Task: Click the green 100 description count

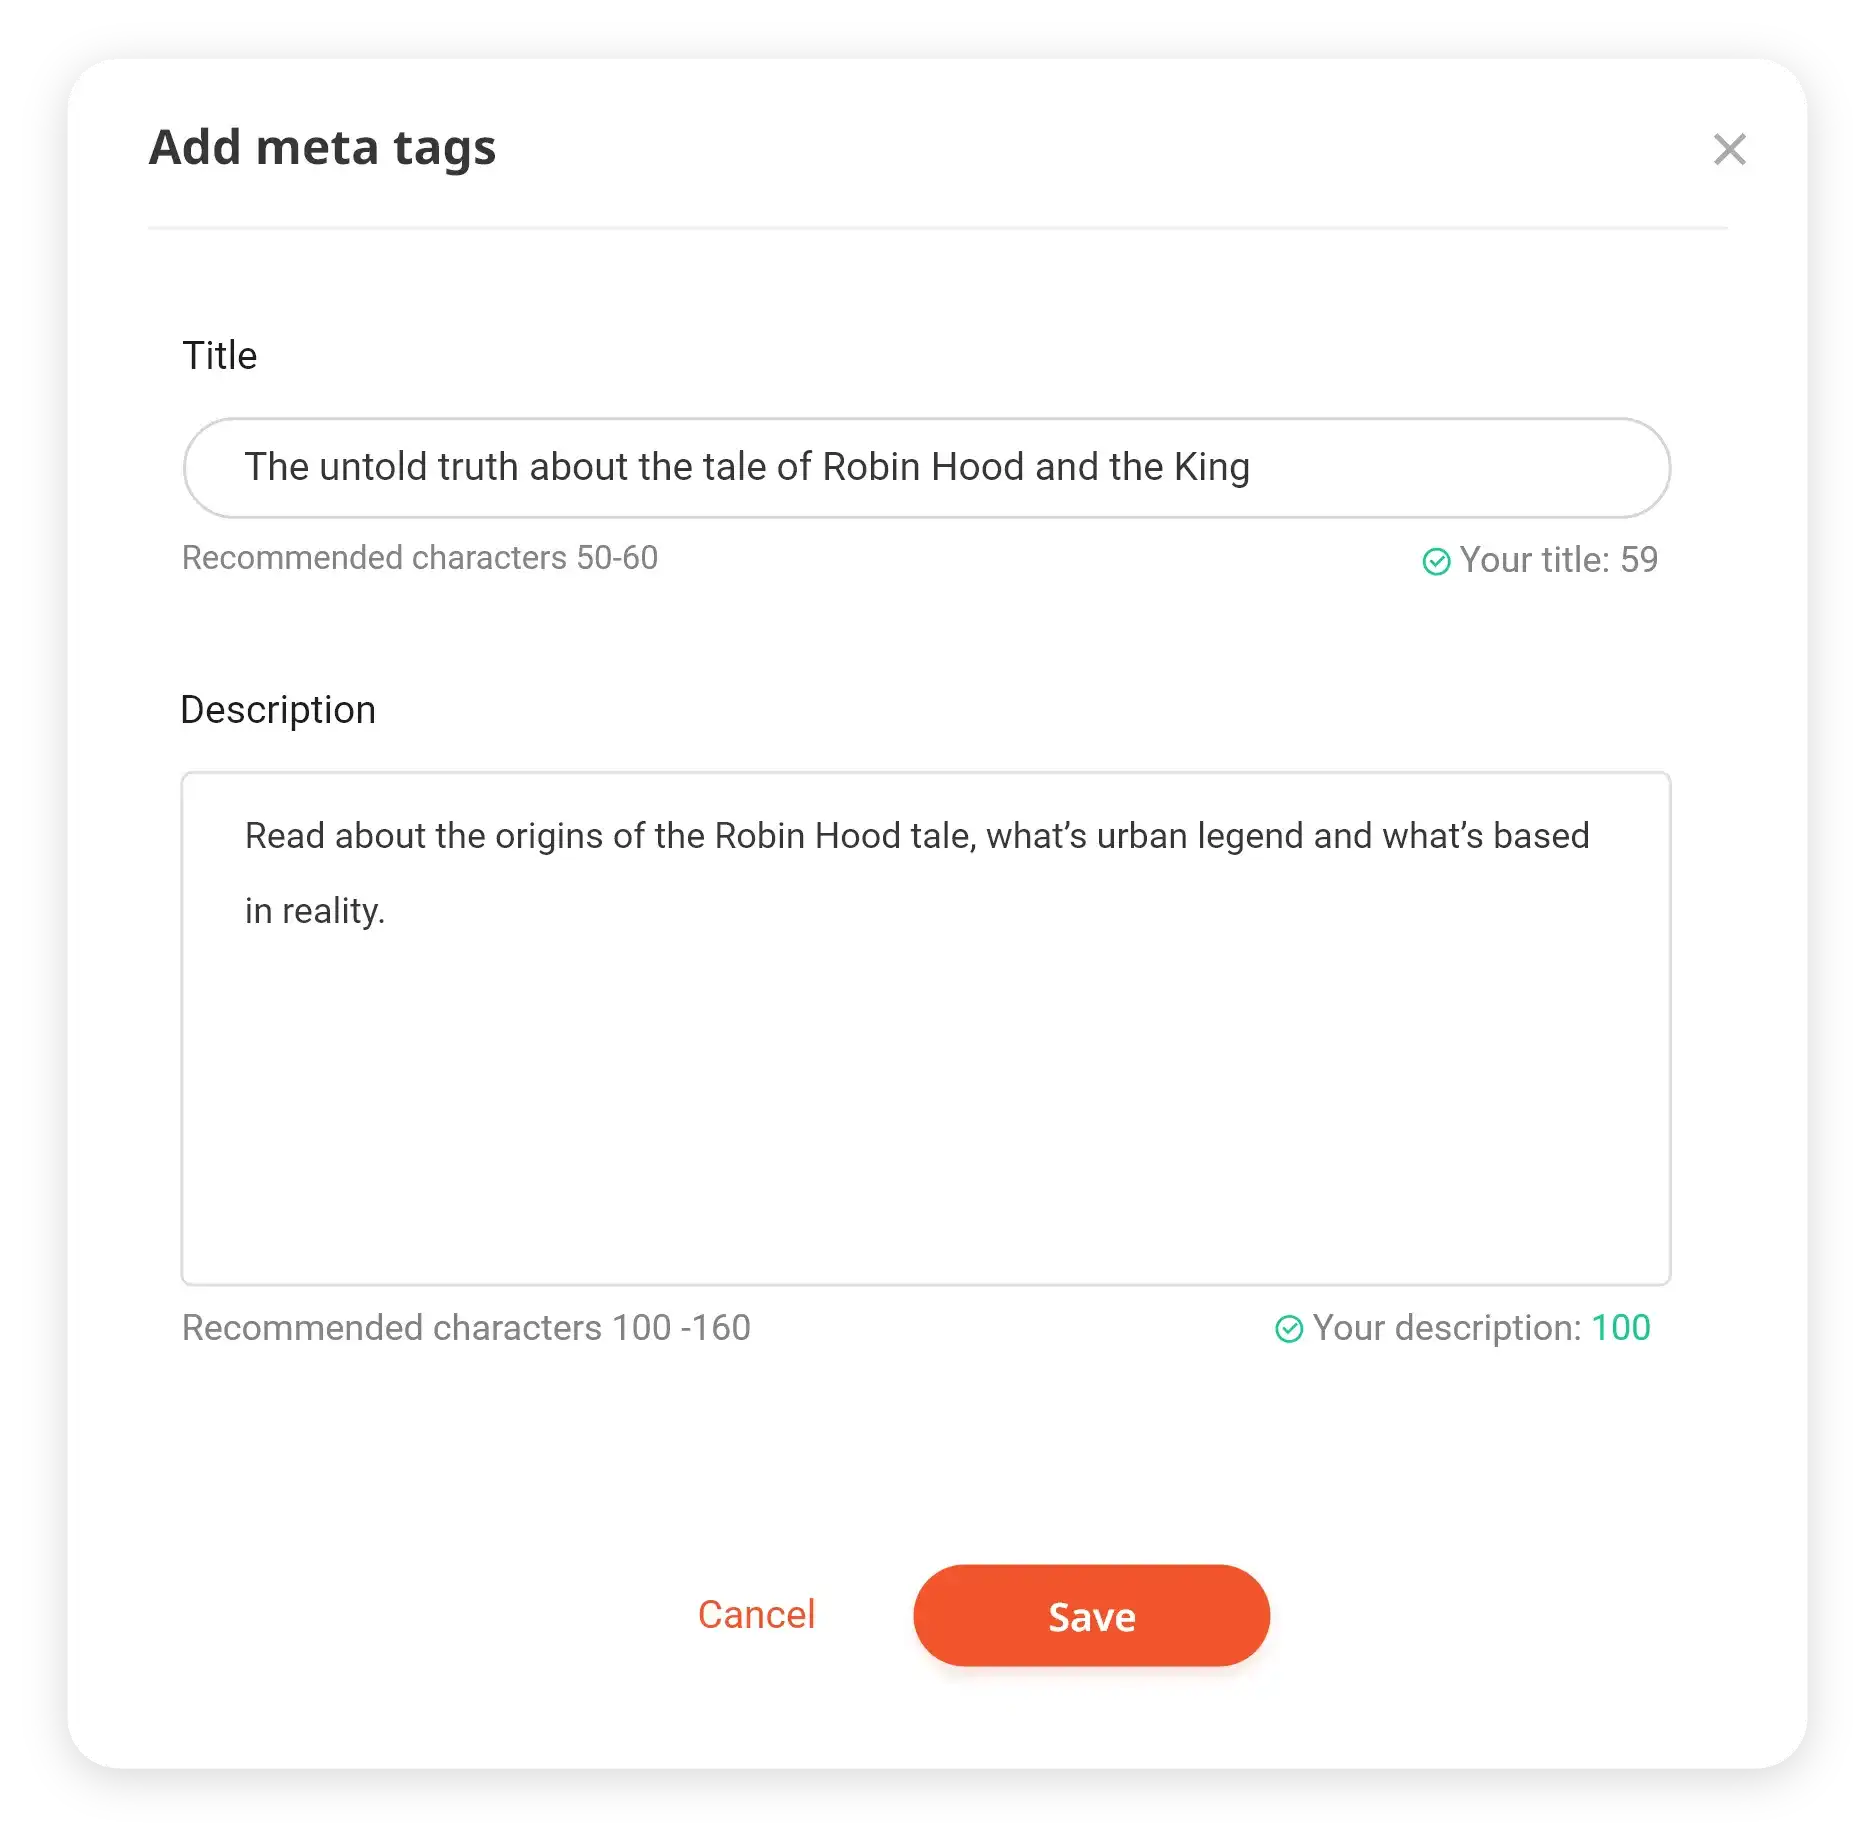Action: (x=1621, y=1328)
